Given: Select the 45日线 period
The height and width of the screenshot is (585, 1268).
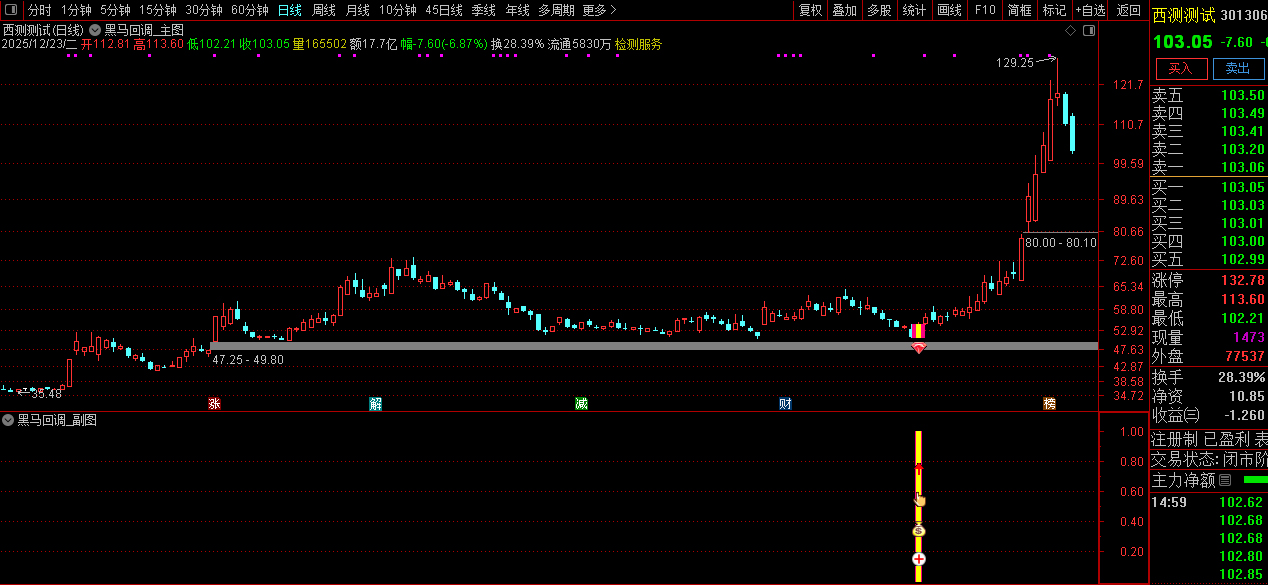Looking at the screenshot, I should tap(444, 10).
